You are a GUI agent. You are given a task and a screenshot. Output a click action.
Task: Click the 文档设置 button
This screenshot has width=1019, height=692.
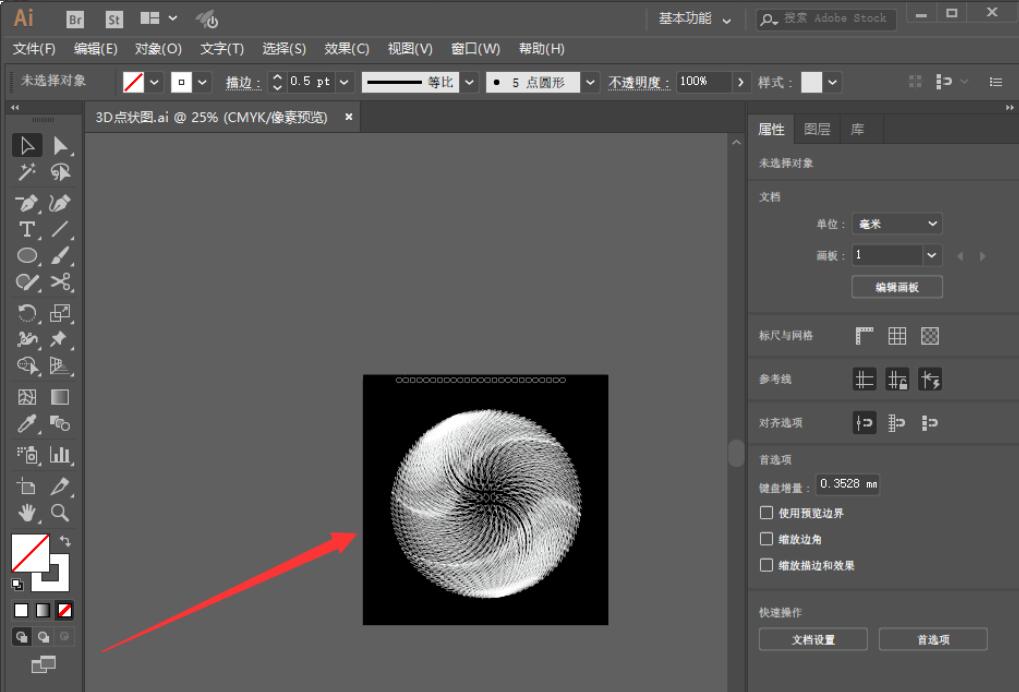click(813, 640)
